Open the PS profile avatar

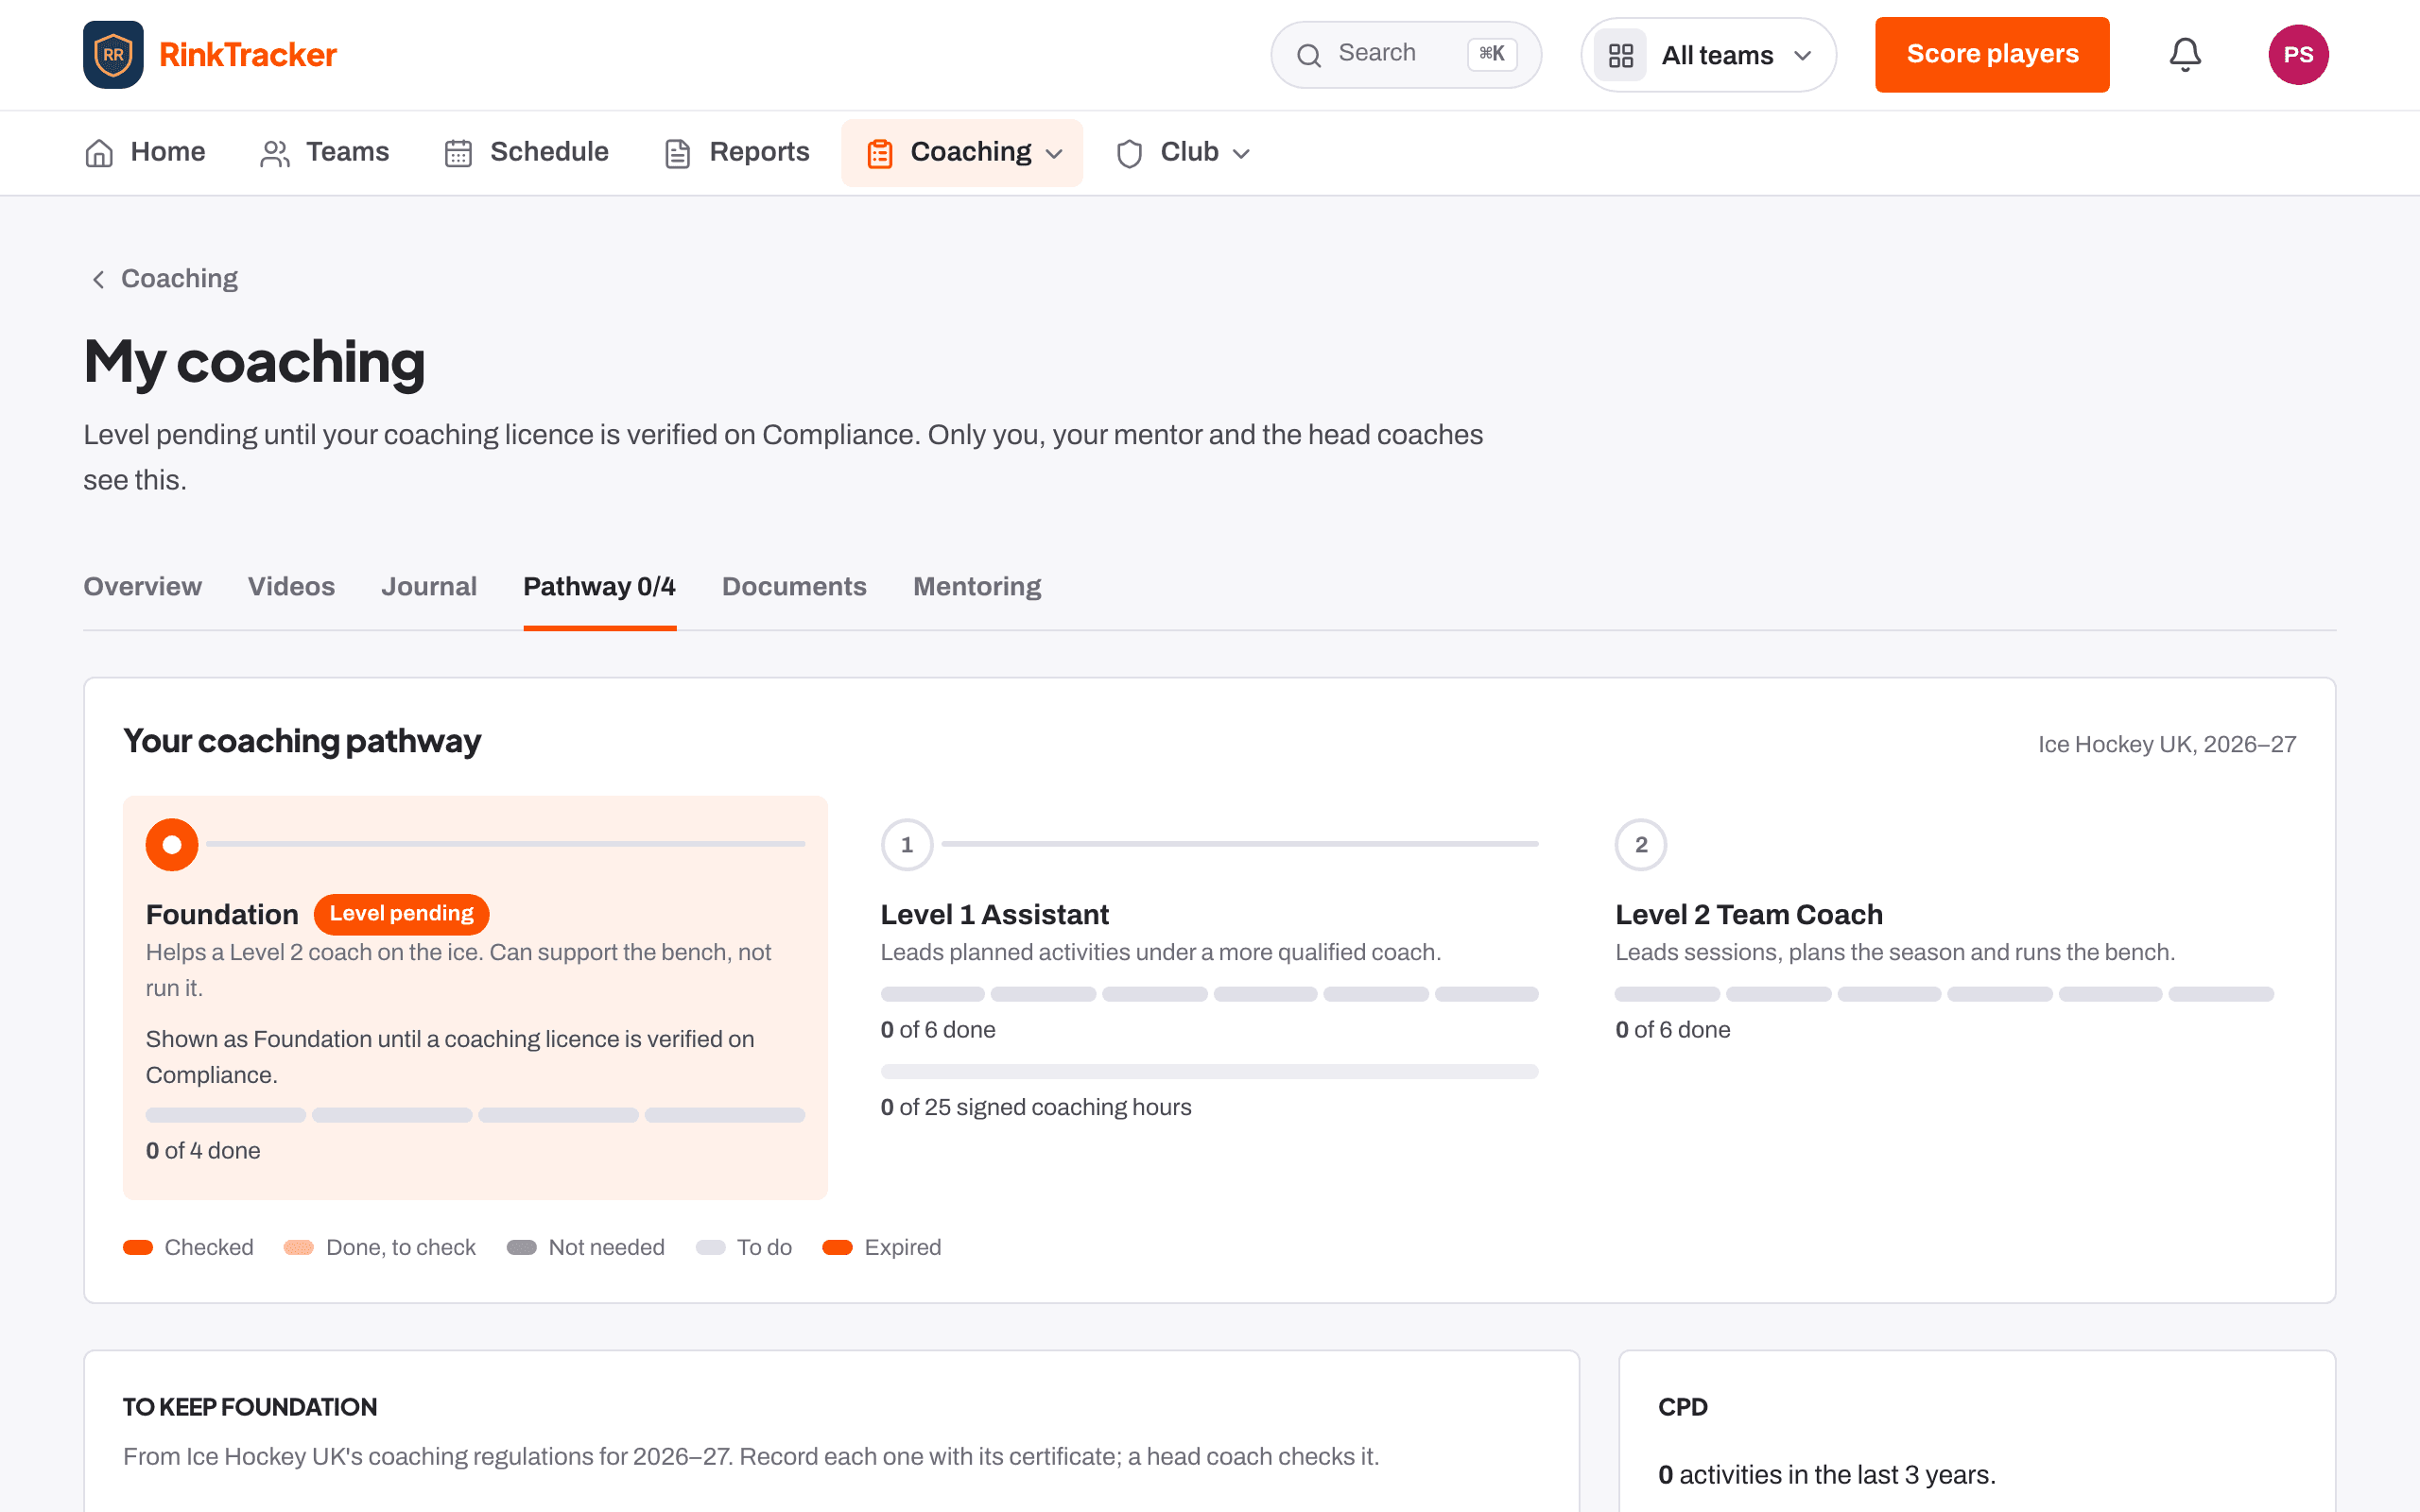pos(2298,54)
